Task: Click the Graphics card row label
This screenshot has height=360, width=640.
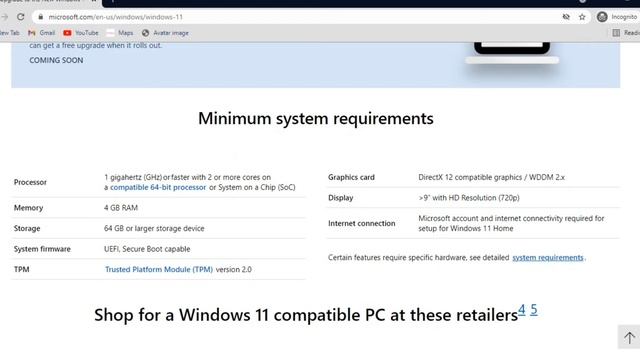Action: click(x=351, y=177)
